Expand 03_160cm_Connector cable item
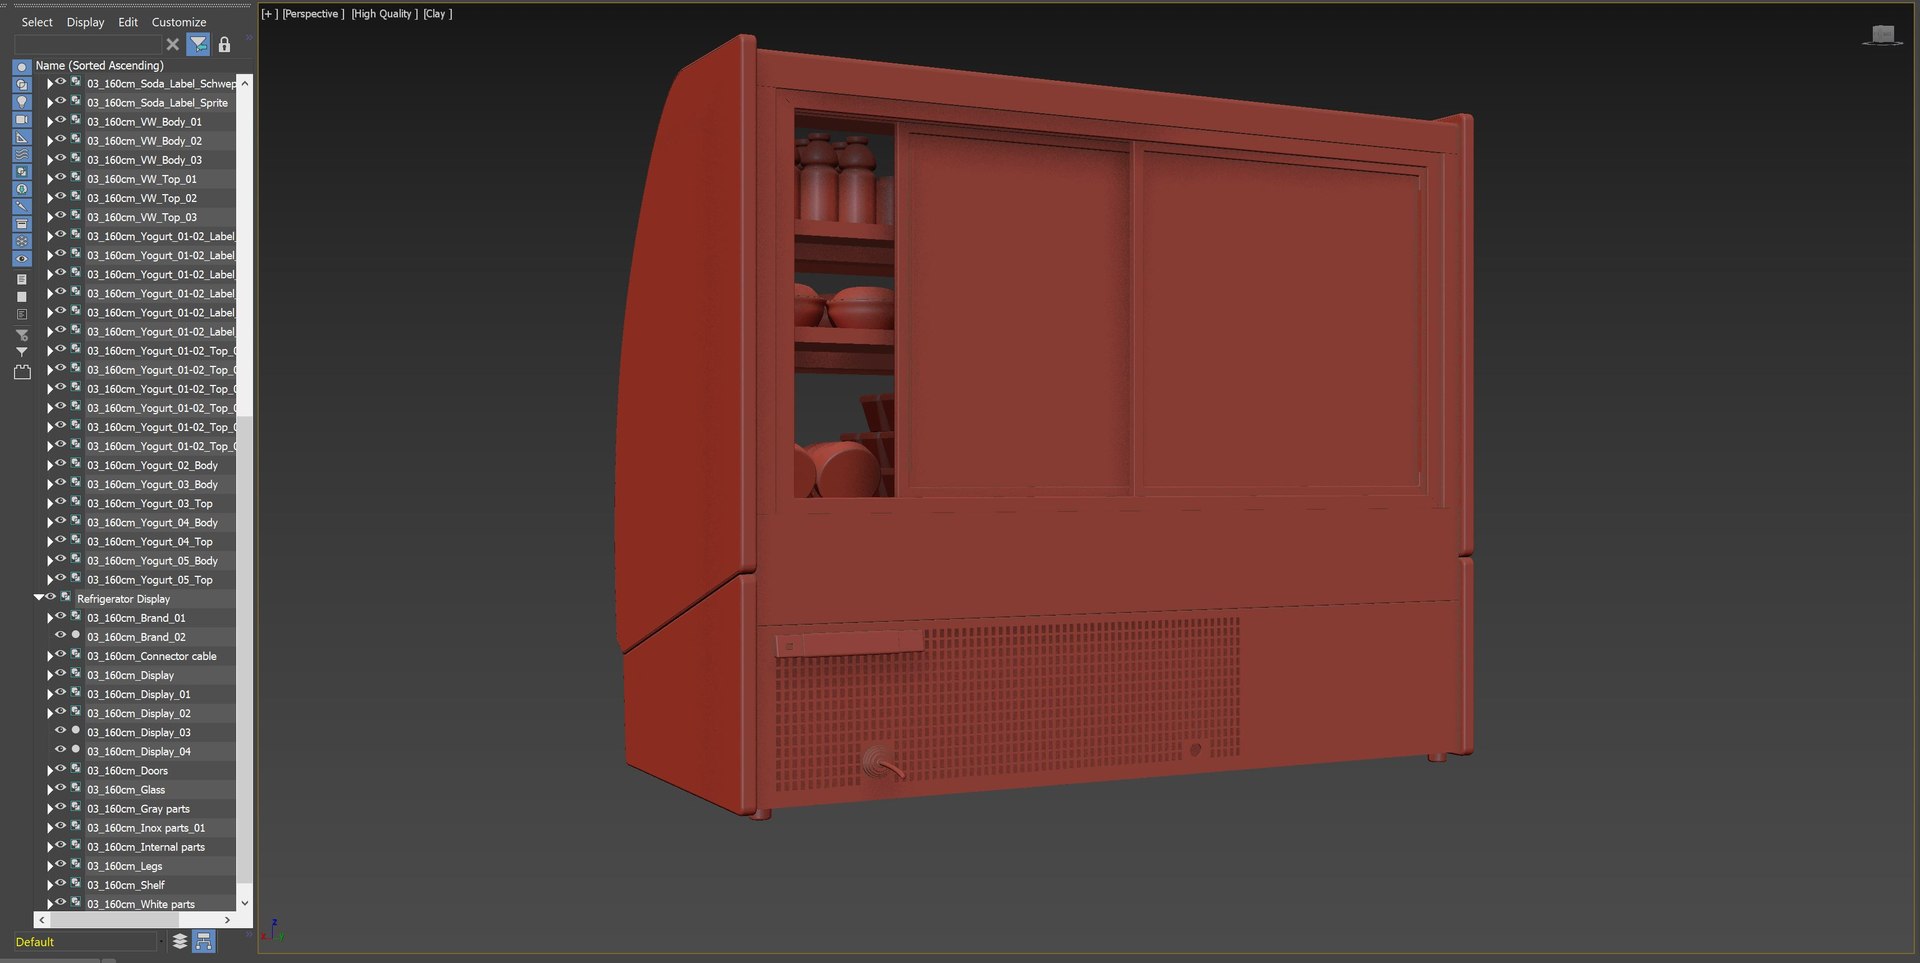Screen dimensions: 1920x963 (49, 655)
